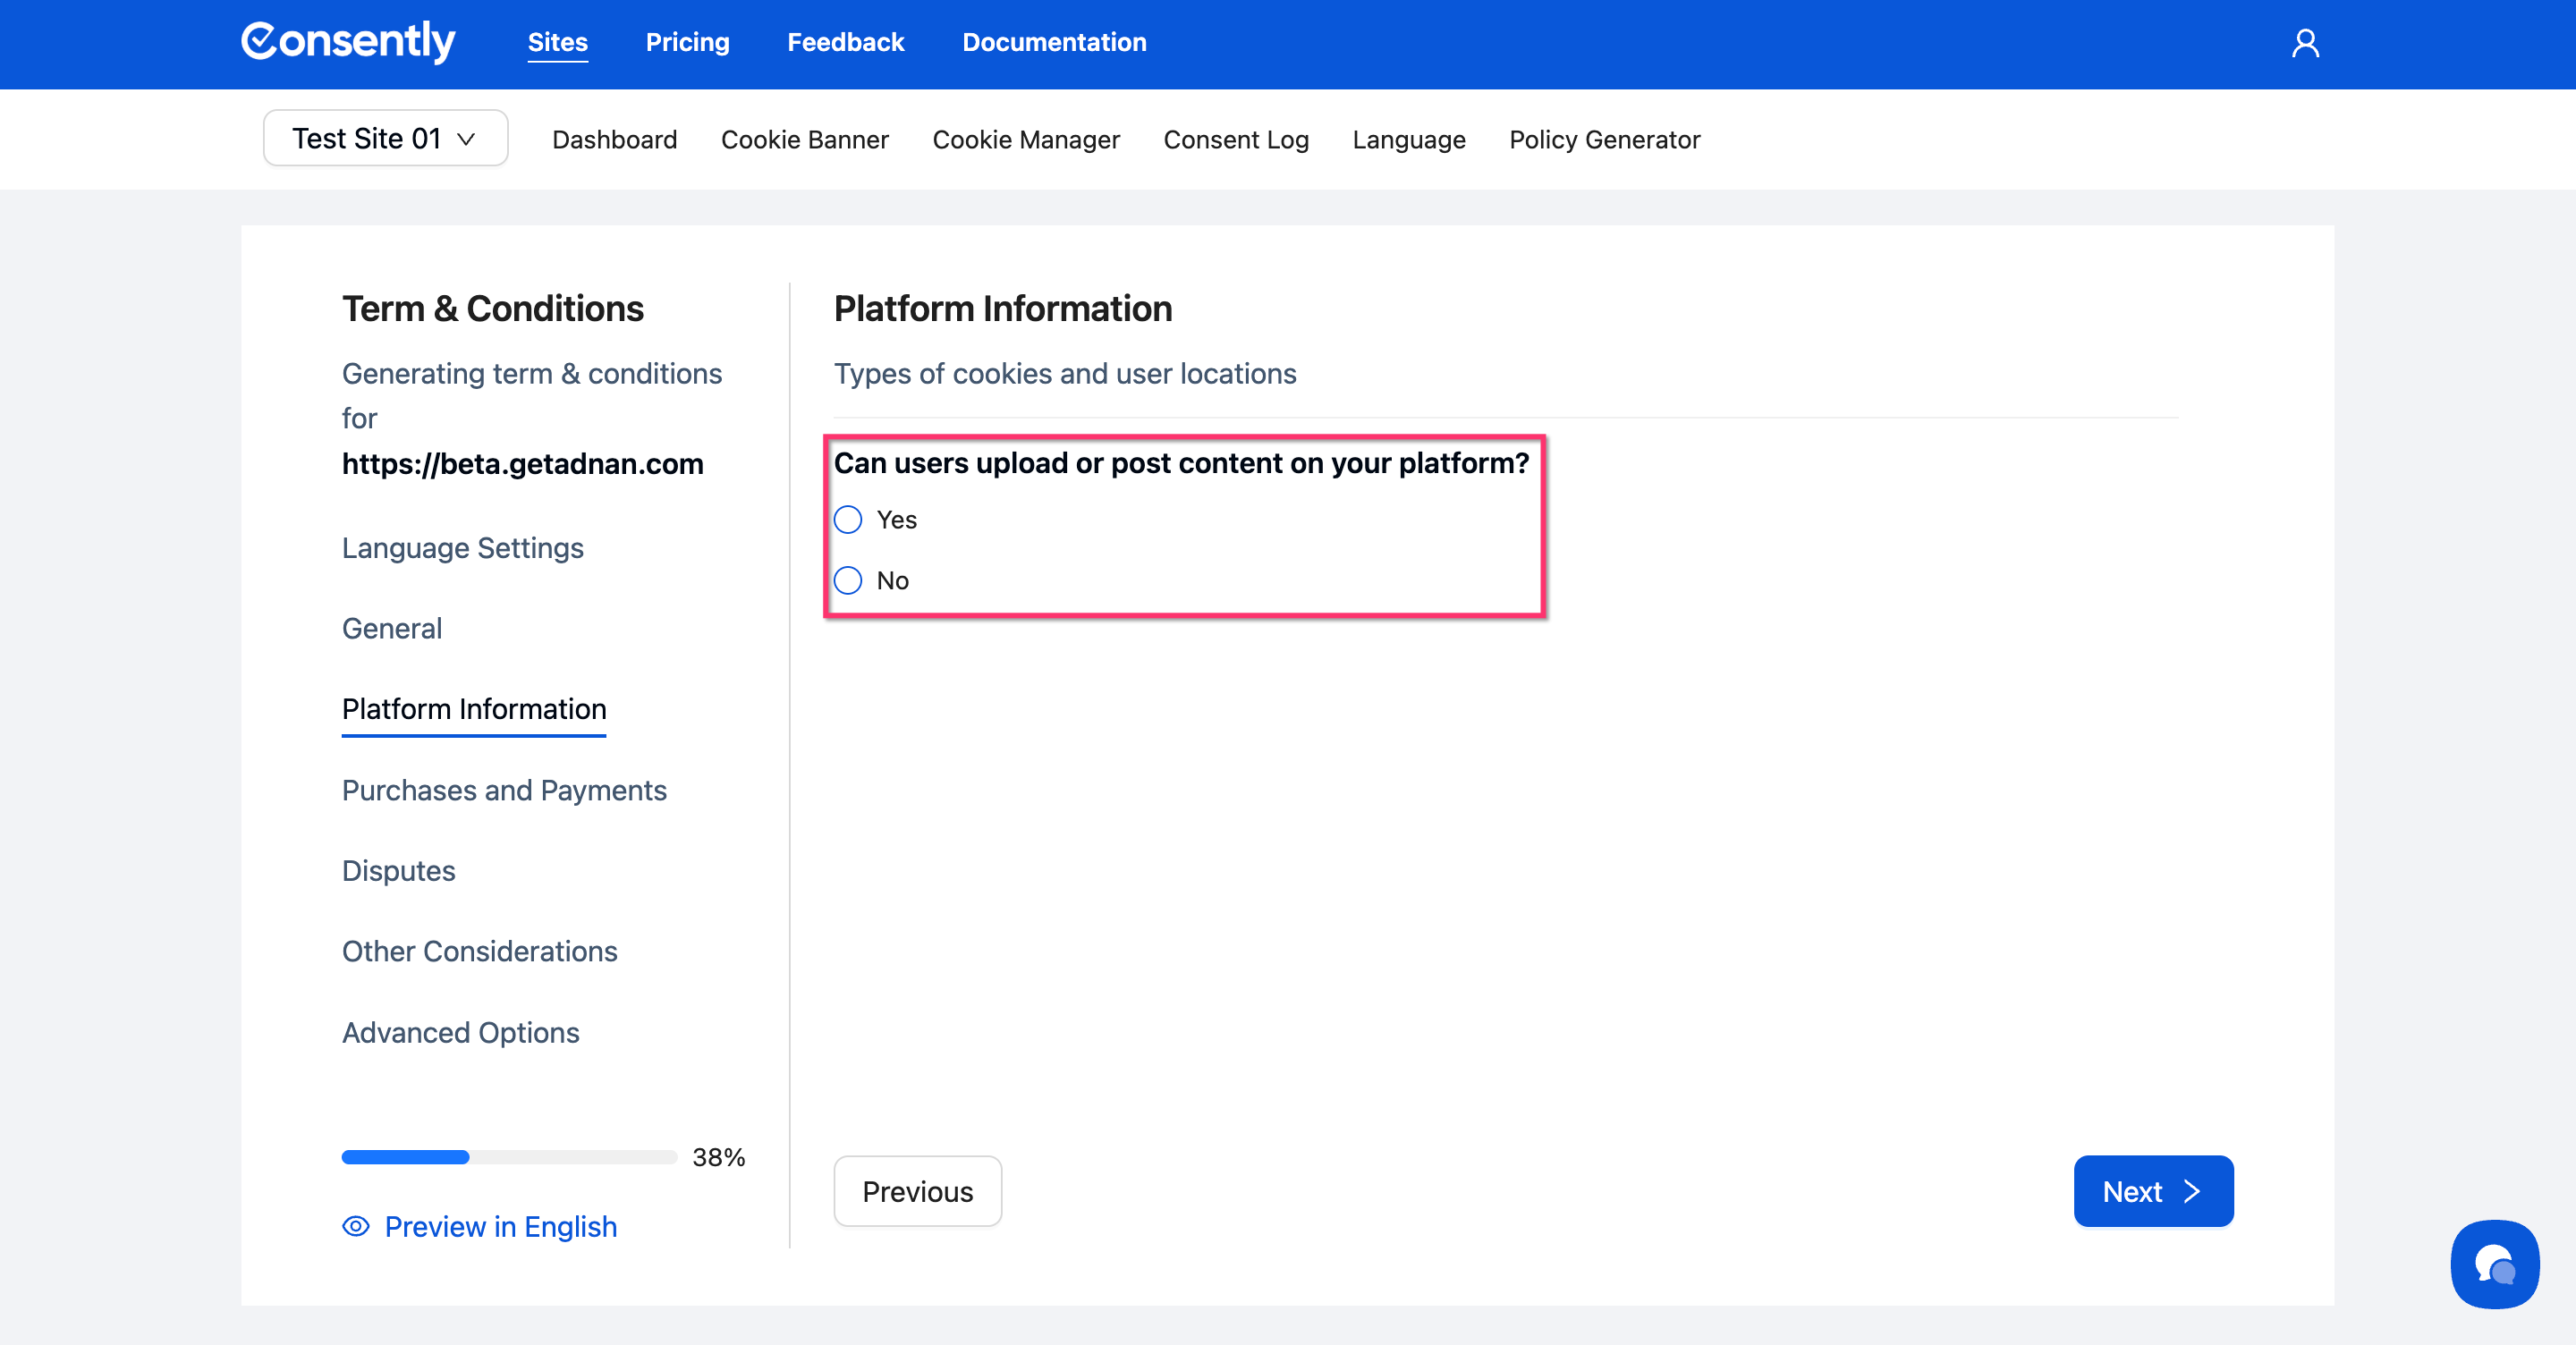Go to the Pricing page
Image resolution: width=2576 pixels, height=1345 pixels.
point(687,42)
